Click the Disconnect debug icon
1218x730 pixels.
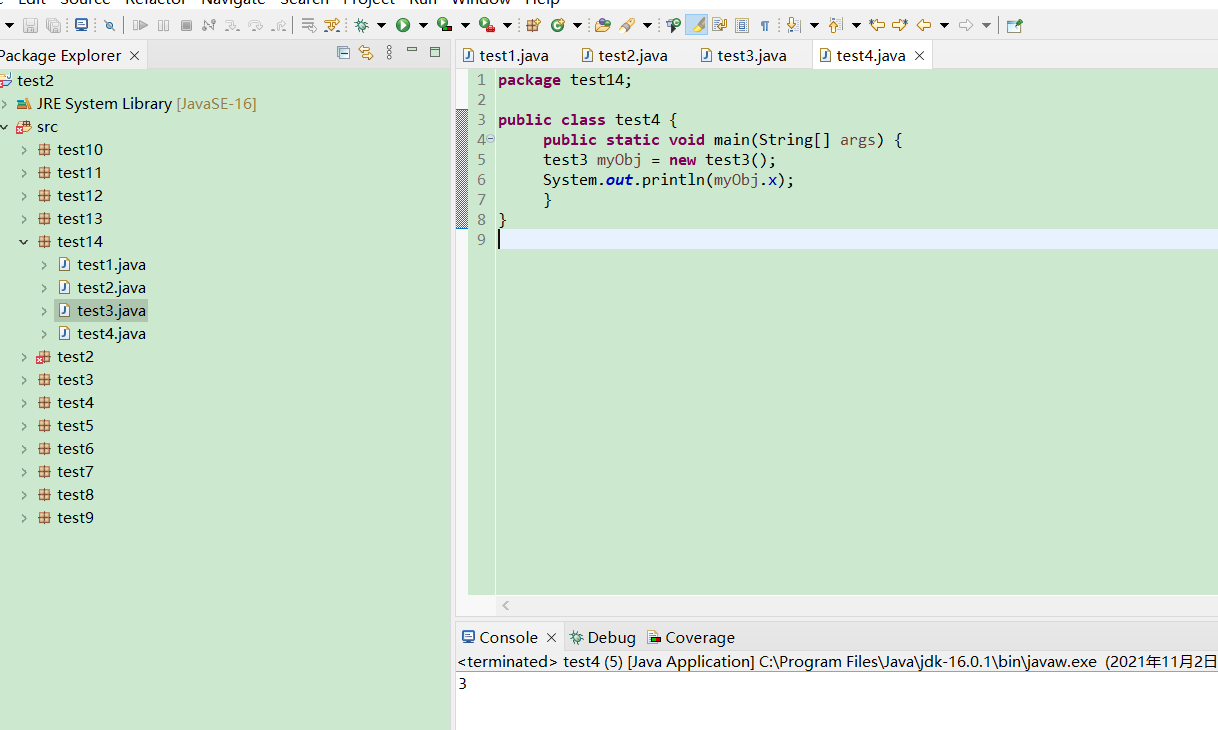208,25
